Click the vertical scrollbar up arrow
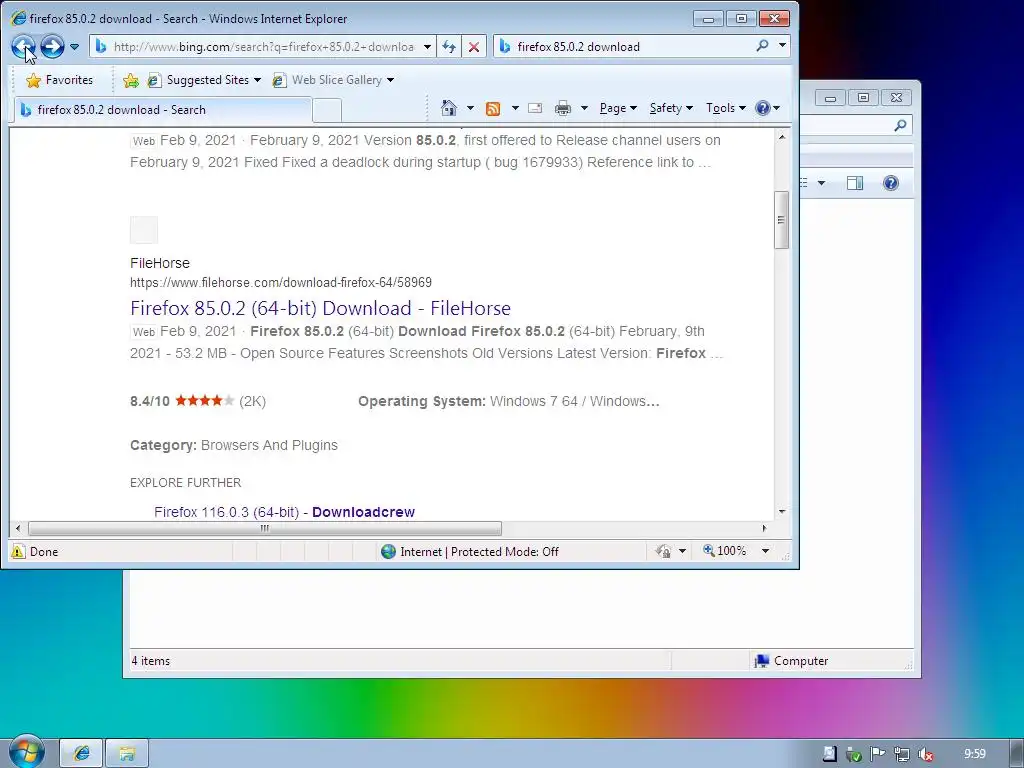Image resolution: width=1024 pixels, height=768 pixels. [782, 137]
